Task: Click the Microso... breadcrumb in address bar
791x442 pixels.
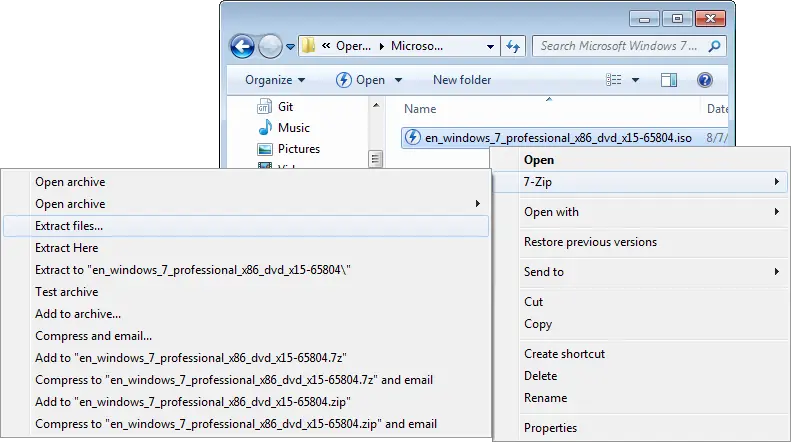Action: 417,46
